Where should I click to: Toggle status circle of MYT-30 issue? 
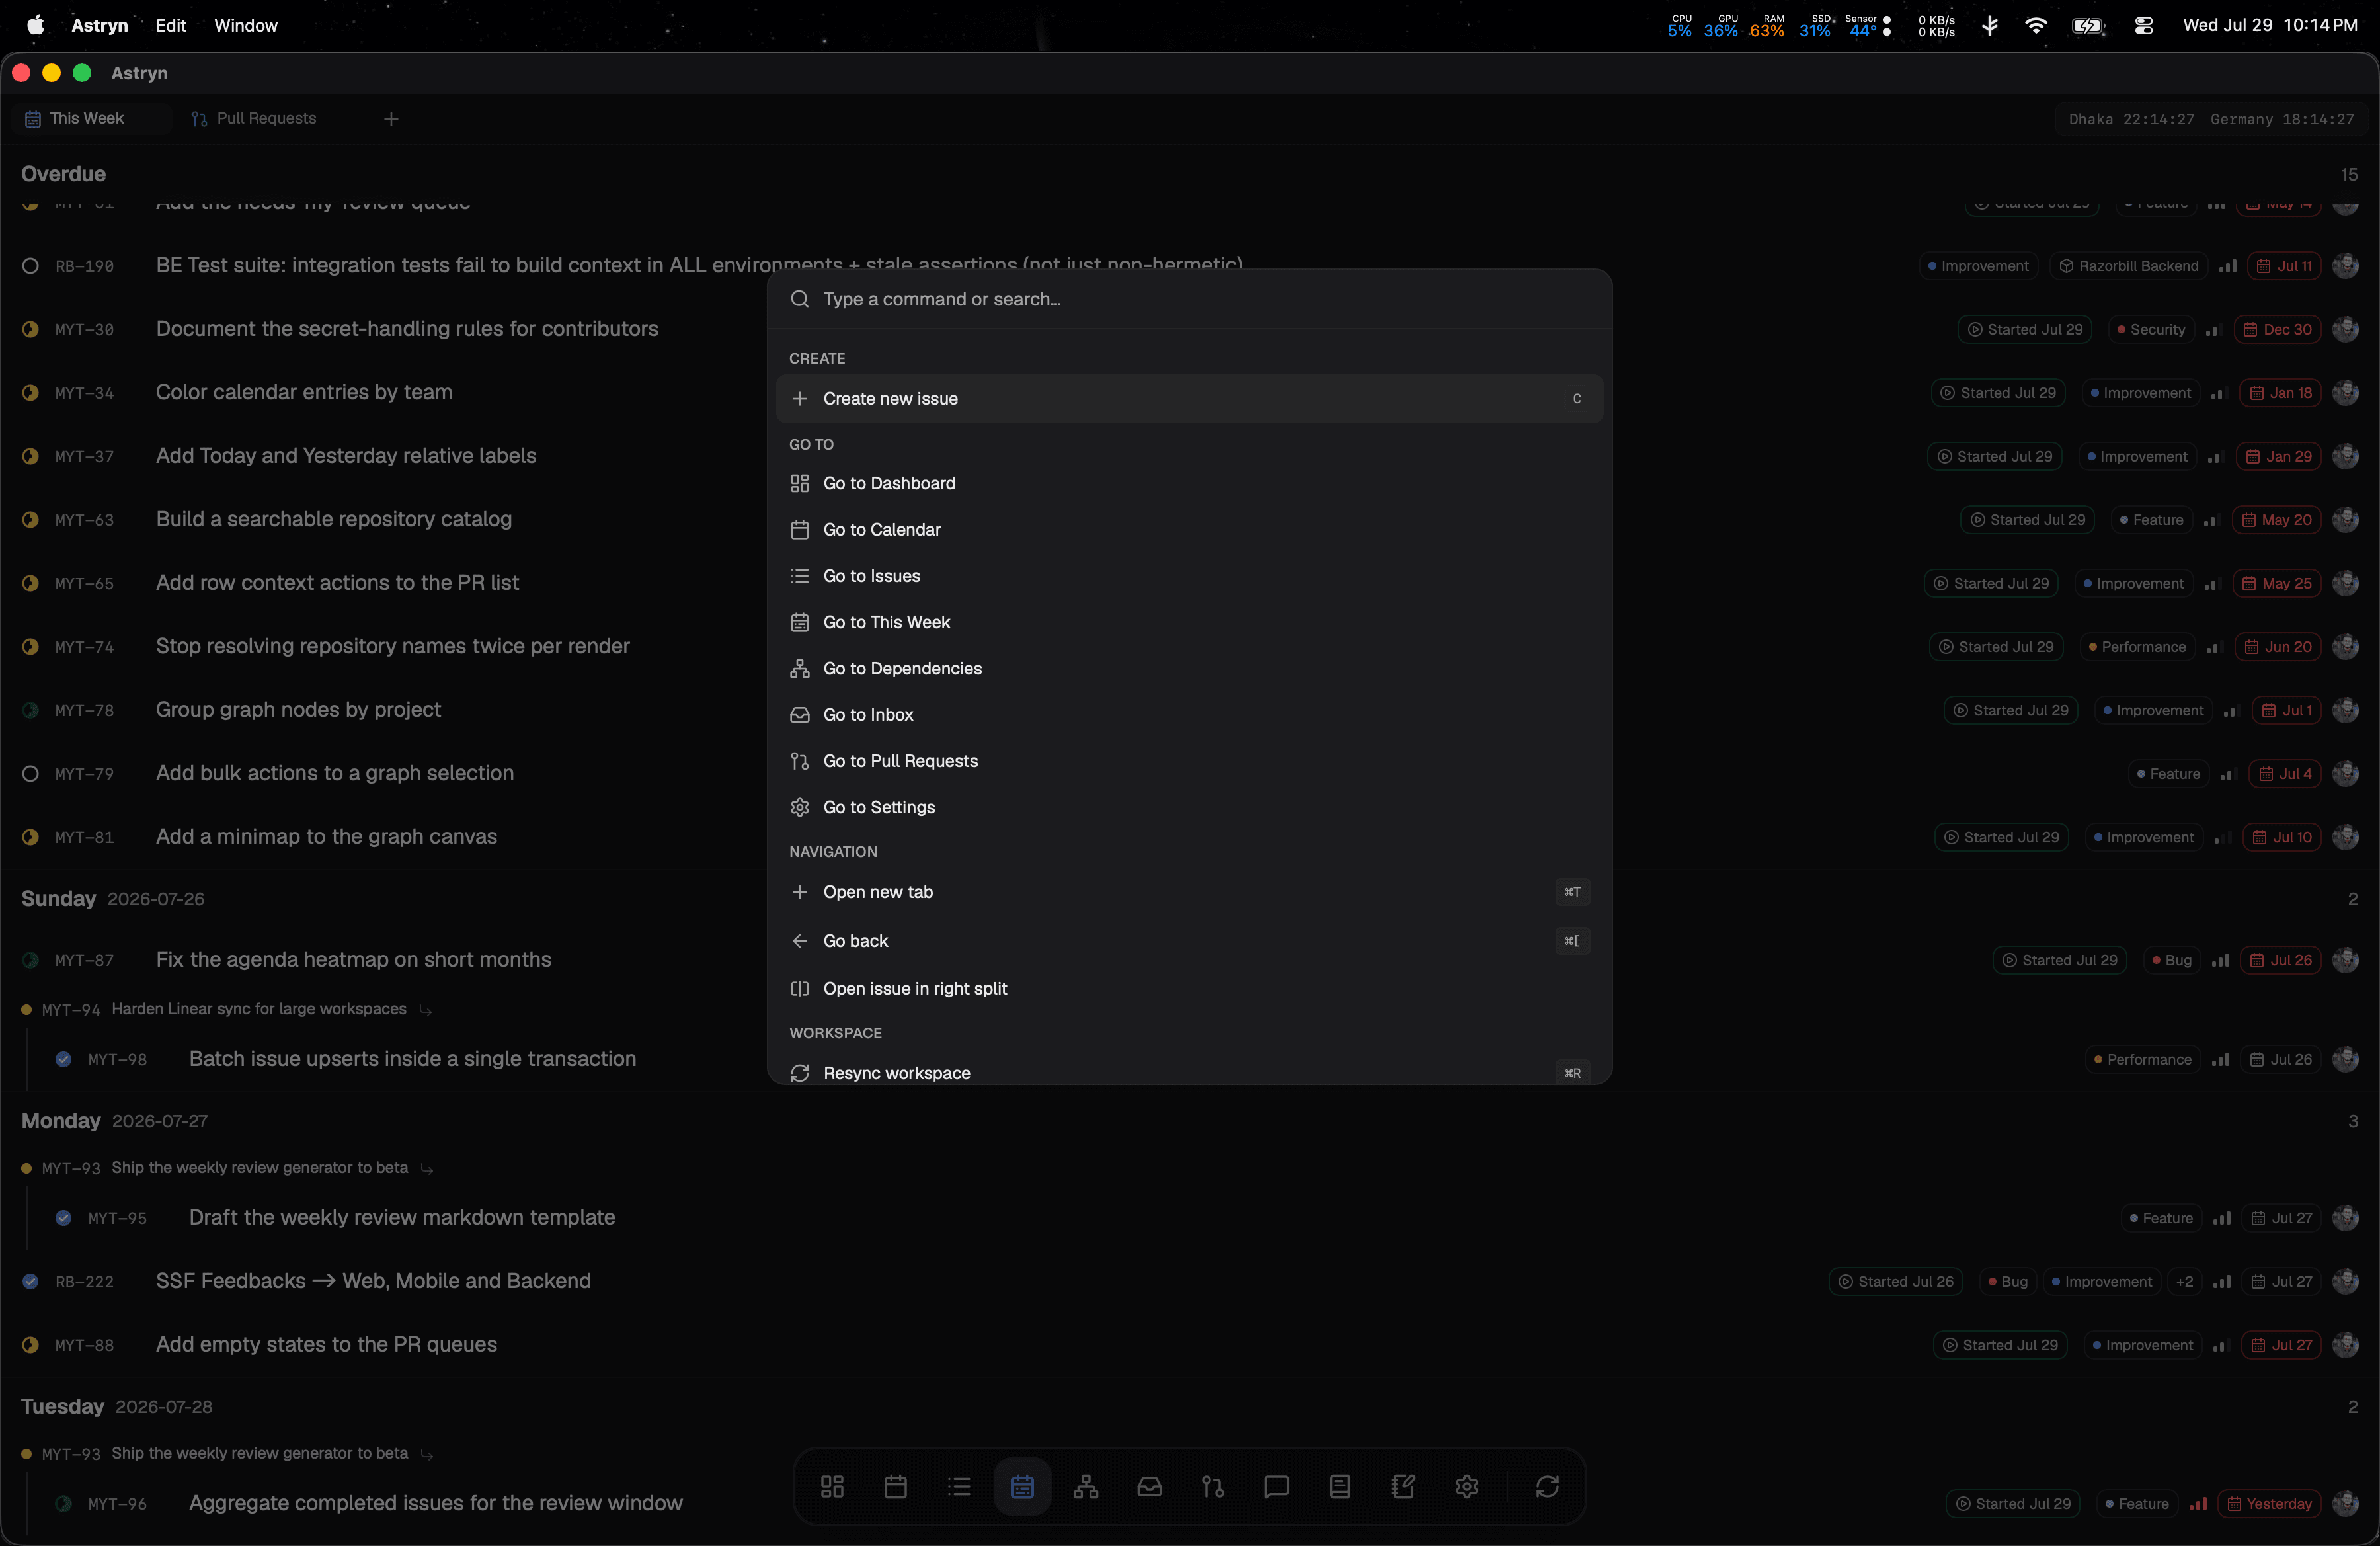(x=31, y=329)
